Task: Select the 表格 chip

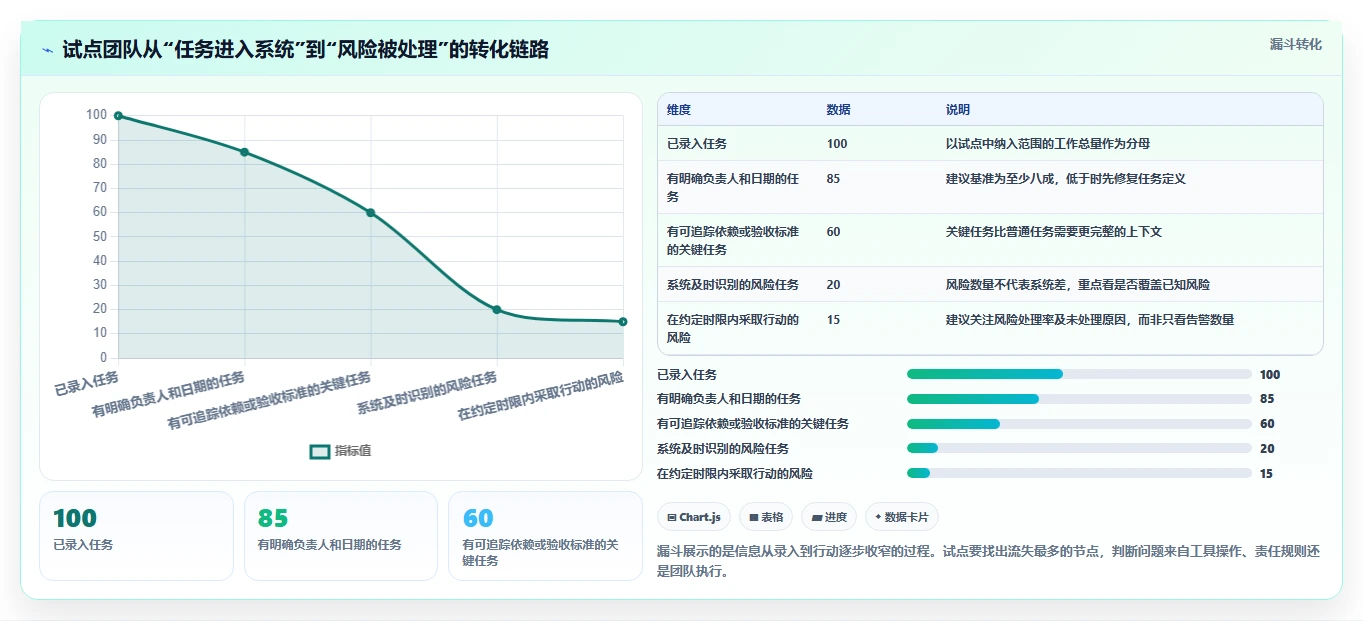Action: [766, 517]
